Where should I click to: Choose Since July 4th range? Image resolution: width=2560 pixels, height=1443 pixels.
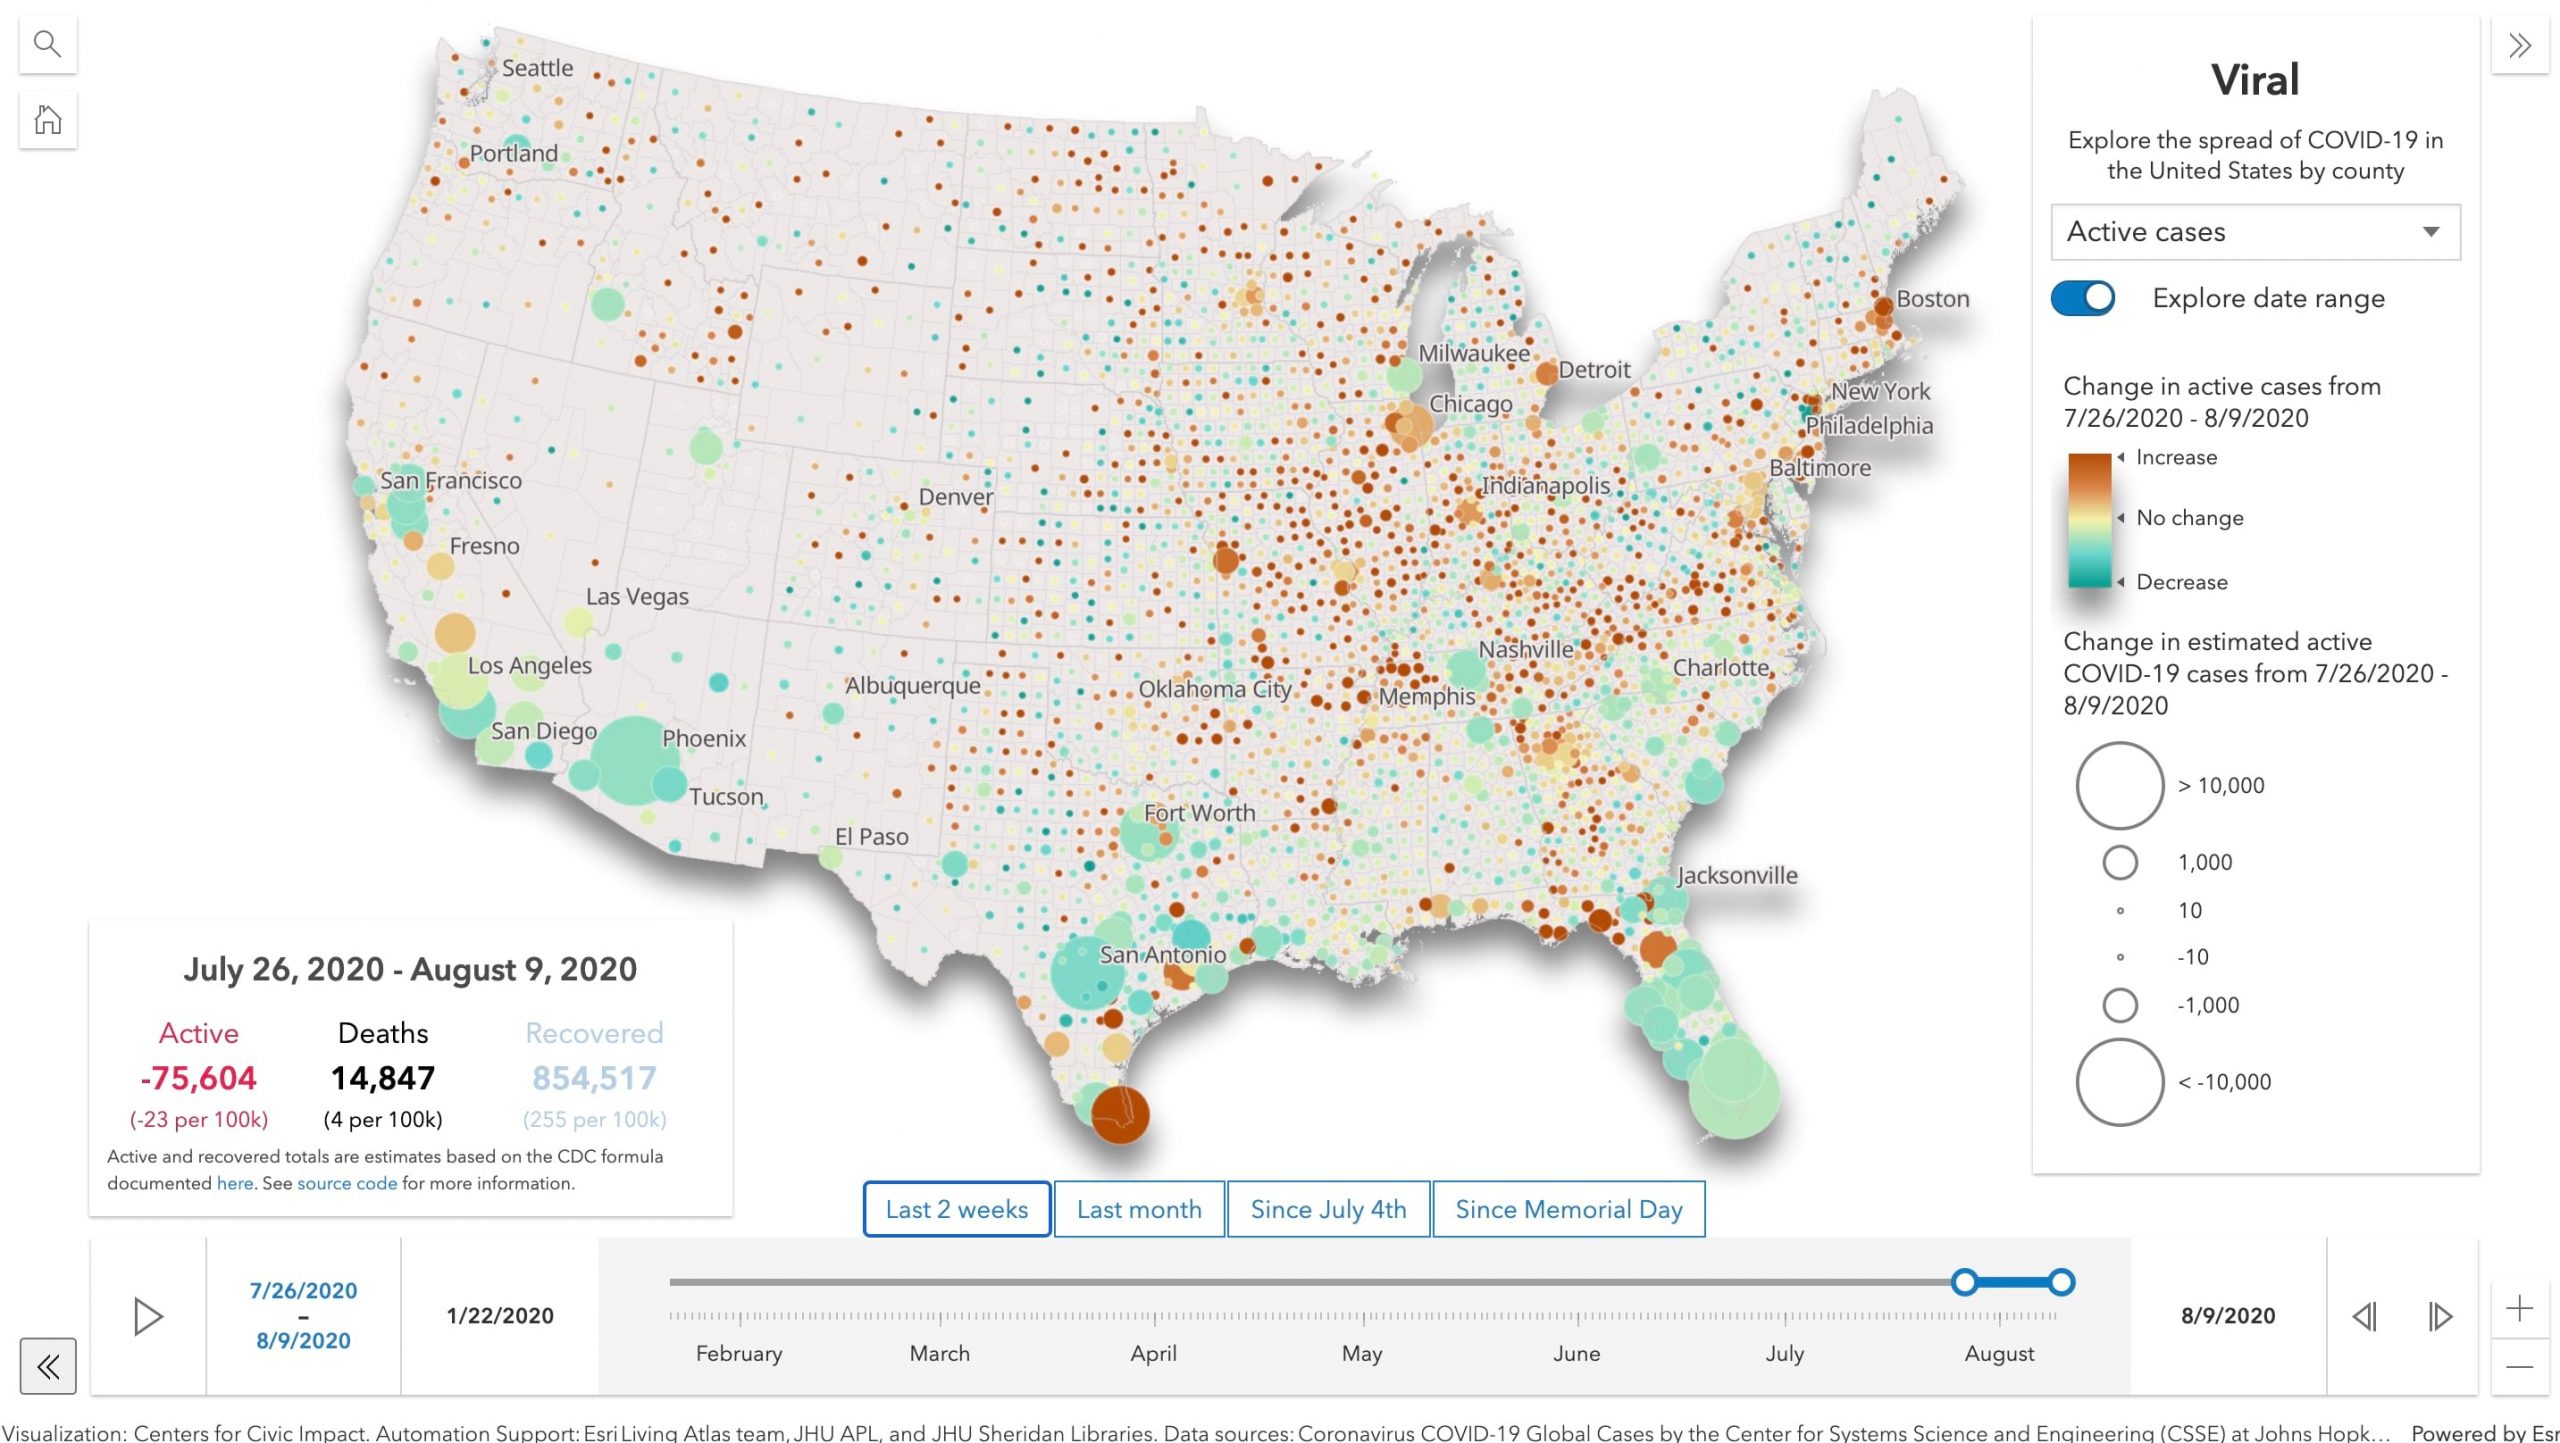click(x=1328, y=1209)
